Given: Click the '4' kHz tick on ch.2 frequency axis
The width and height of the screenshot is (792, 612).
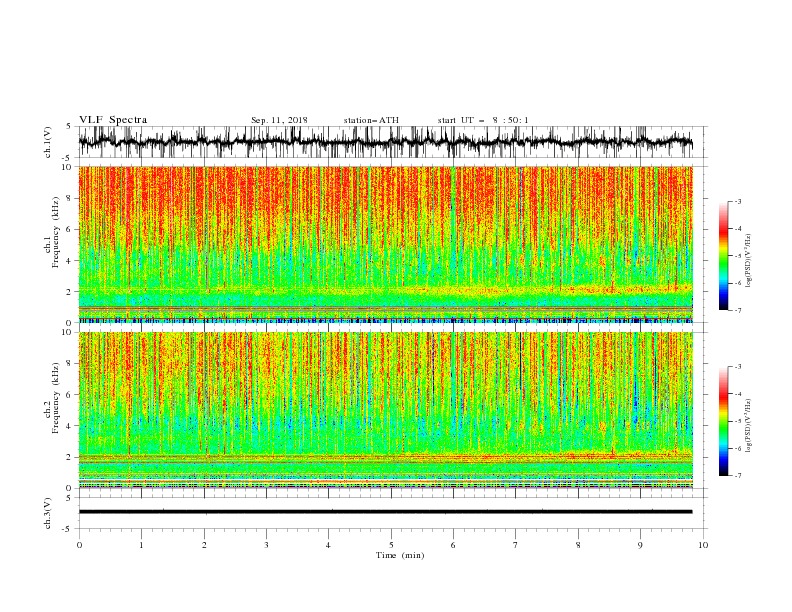Looking at the screenshot, I should coord(70,426).
